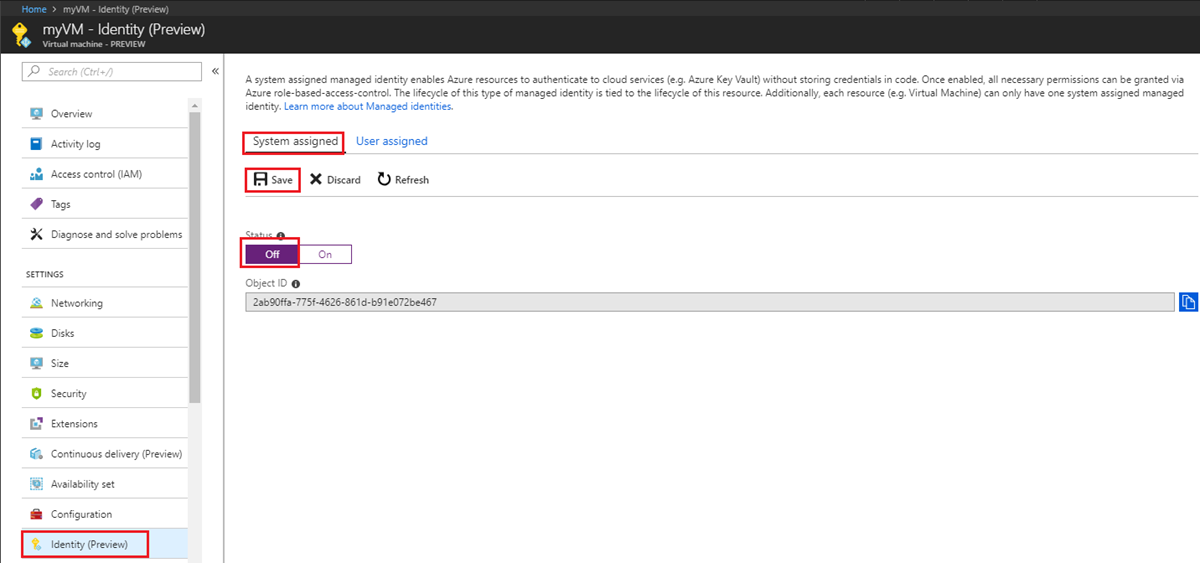
Task: Click the Refresh button
Action: click(403, 180)
